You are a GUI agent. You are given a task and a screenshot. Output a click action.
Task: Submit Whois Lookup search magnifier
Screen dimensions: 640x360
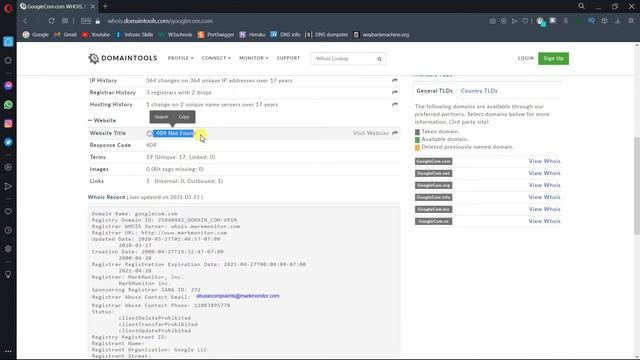point(380,59)
